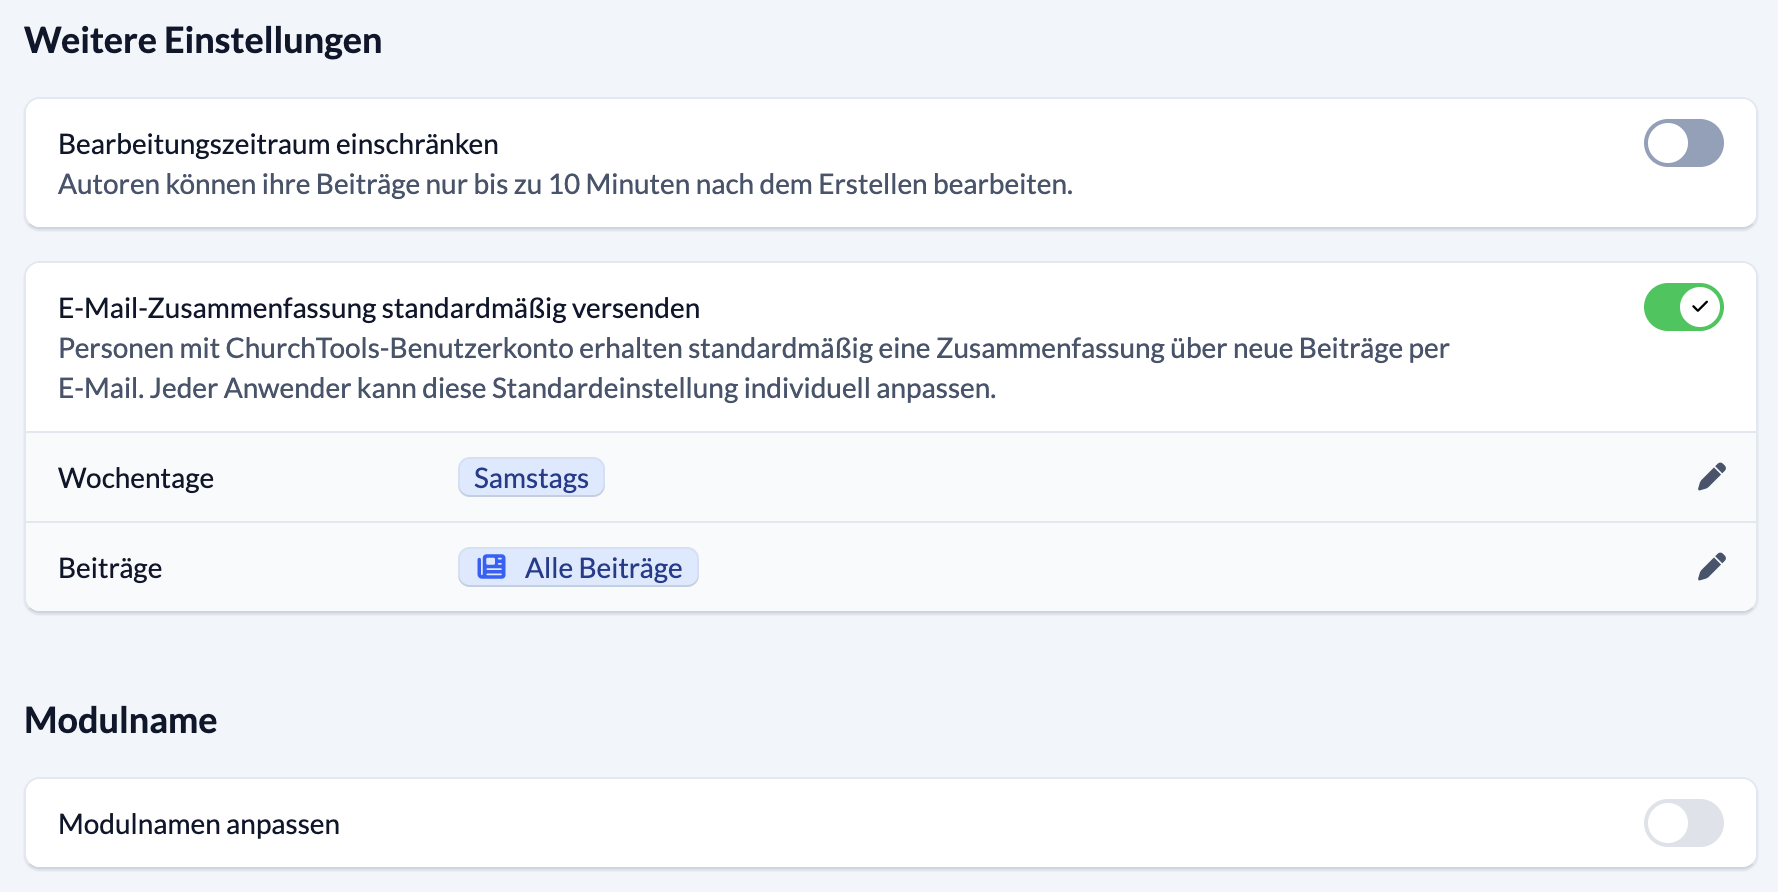Click the newspaper icon in Alle Beiträge

tap(491, 567)
